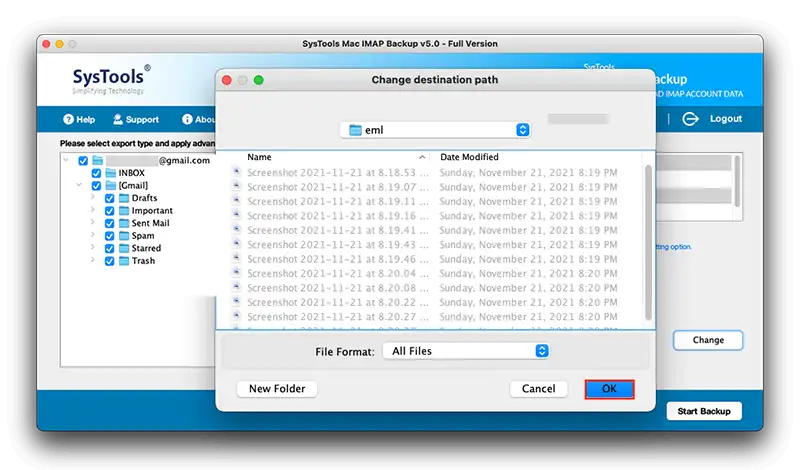800x470 pixels.
Task: Collapse the gmail.com account tree node
Action: point(66,160)
